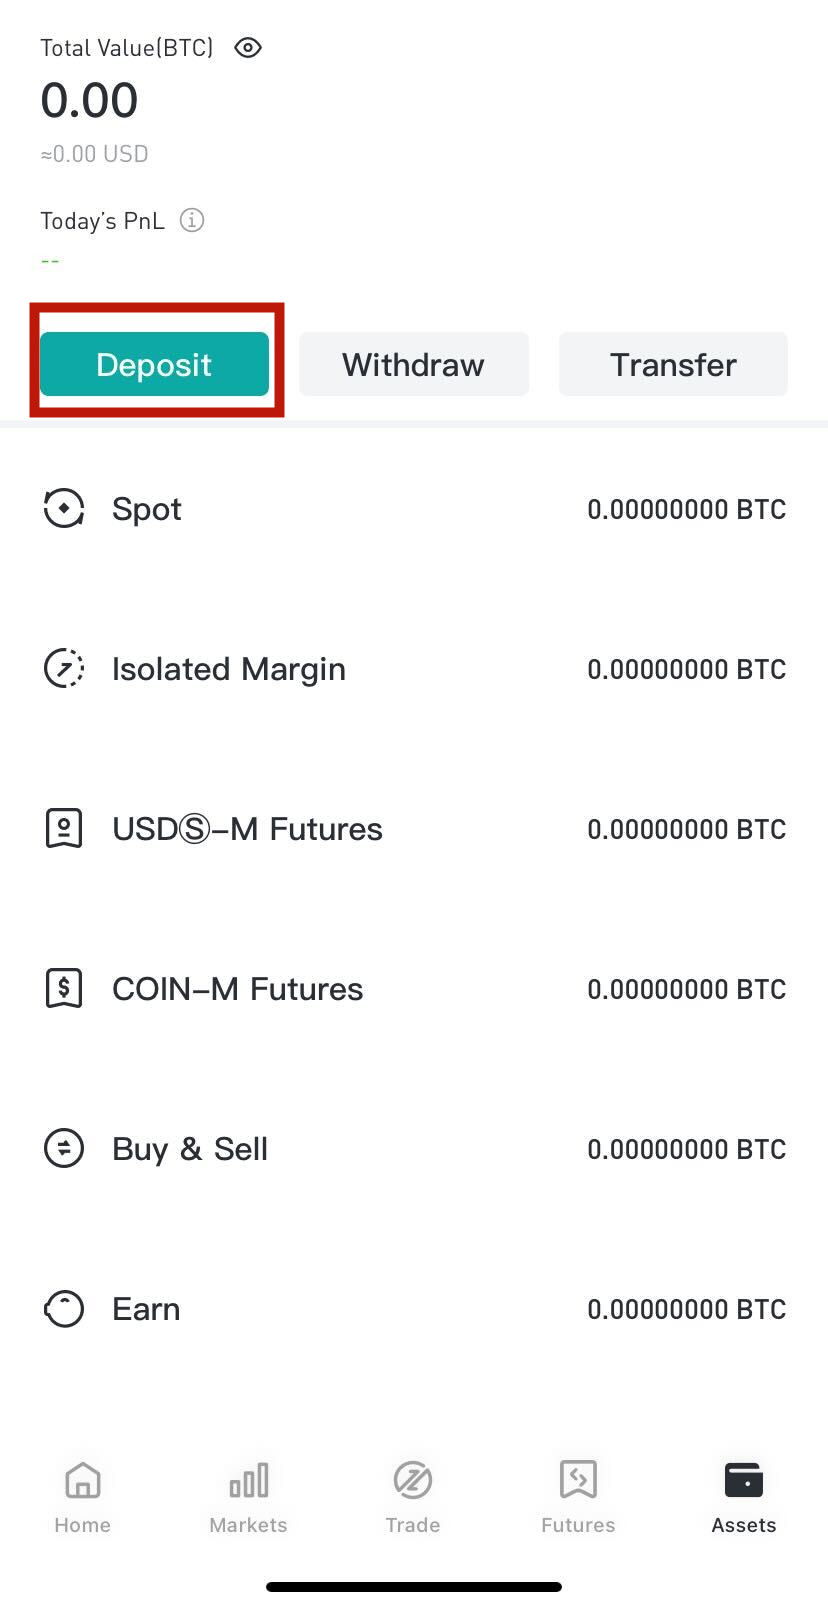Open Spot balance 0.00000000 BTC

687,509
